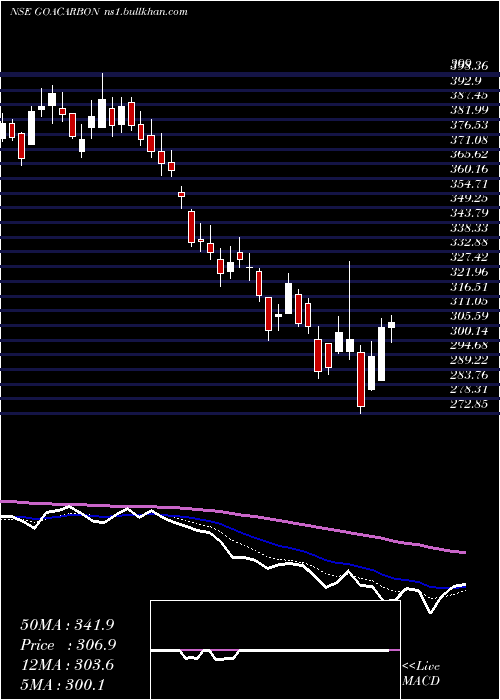Click the 272.85 price axis label
500x700 pixels.
click(x=468, y=405)
